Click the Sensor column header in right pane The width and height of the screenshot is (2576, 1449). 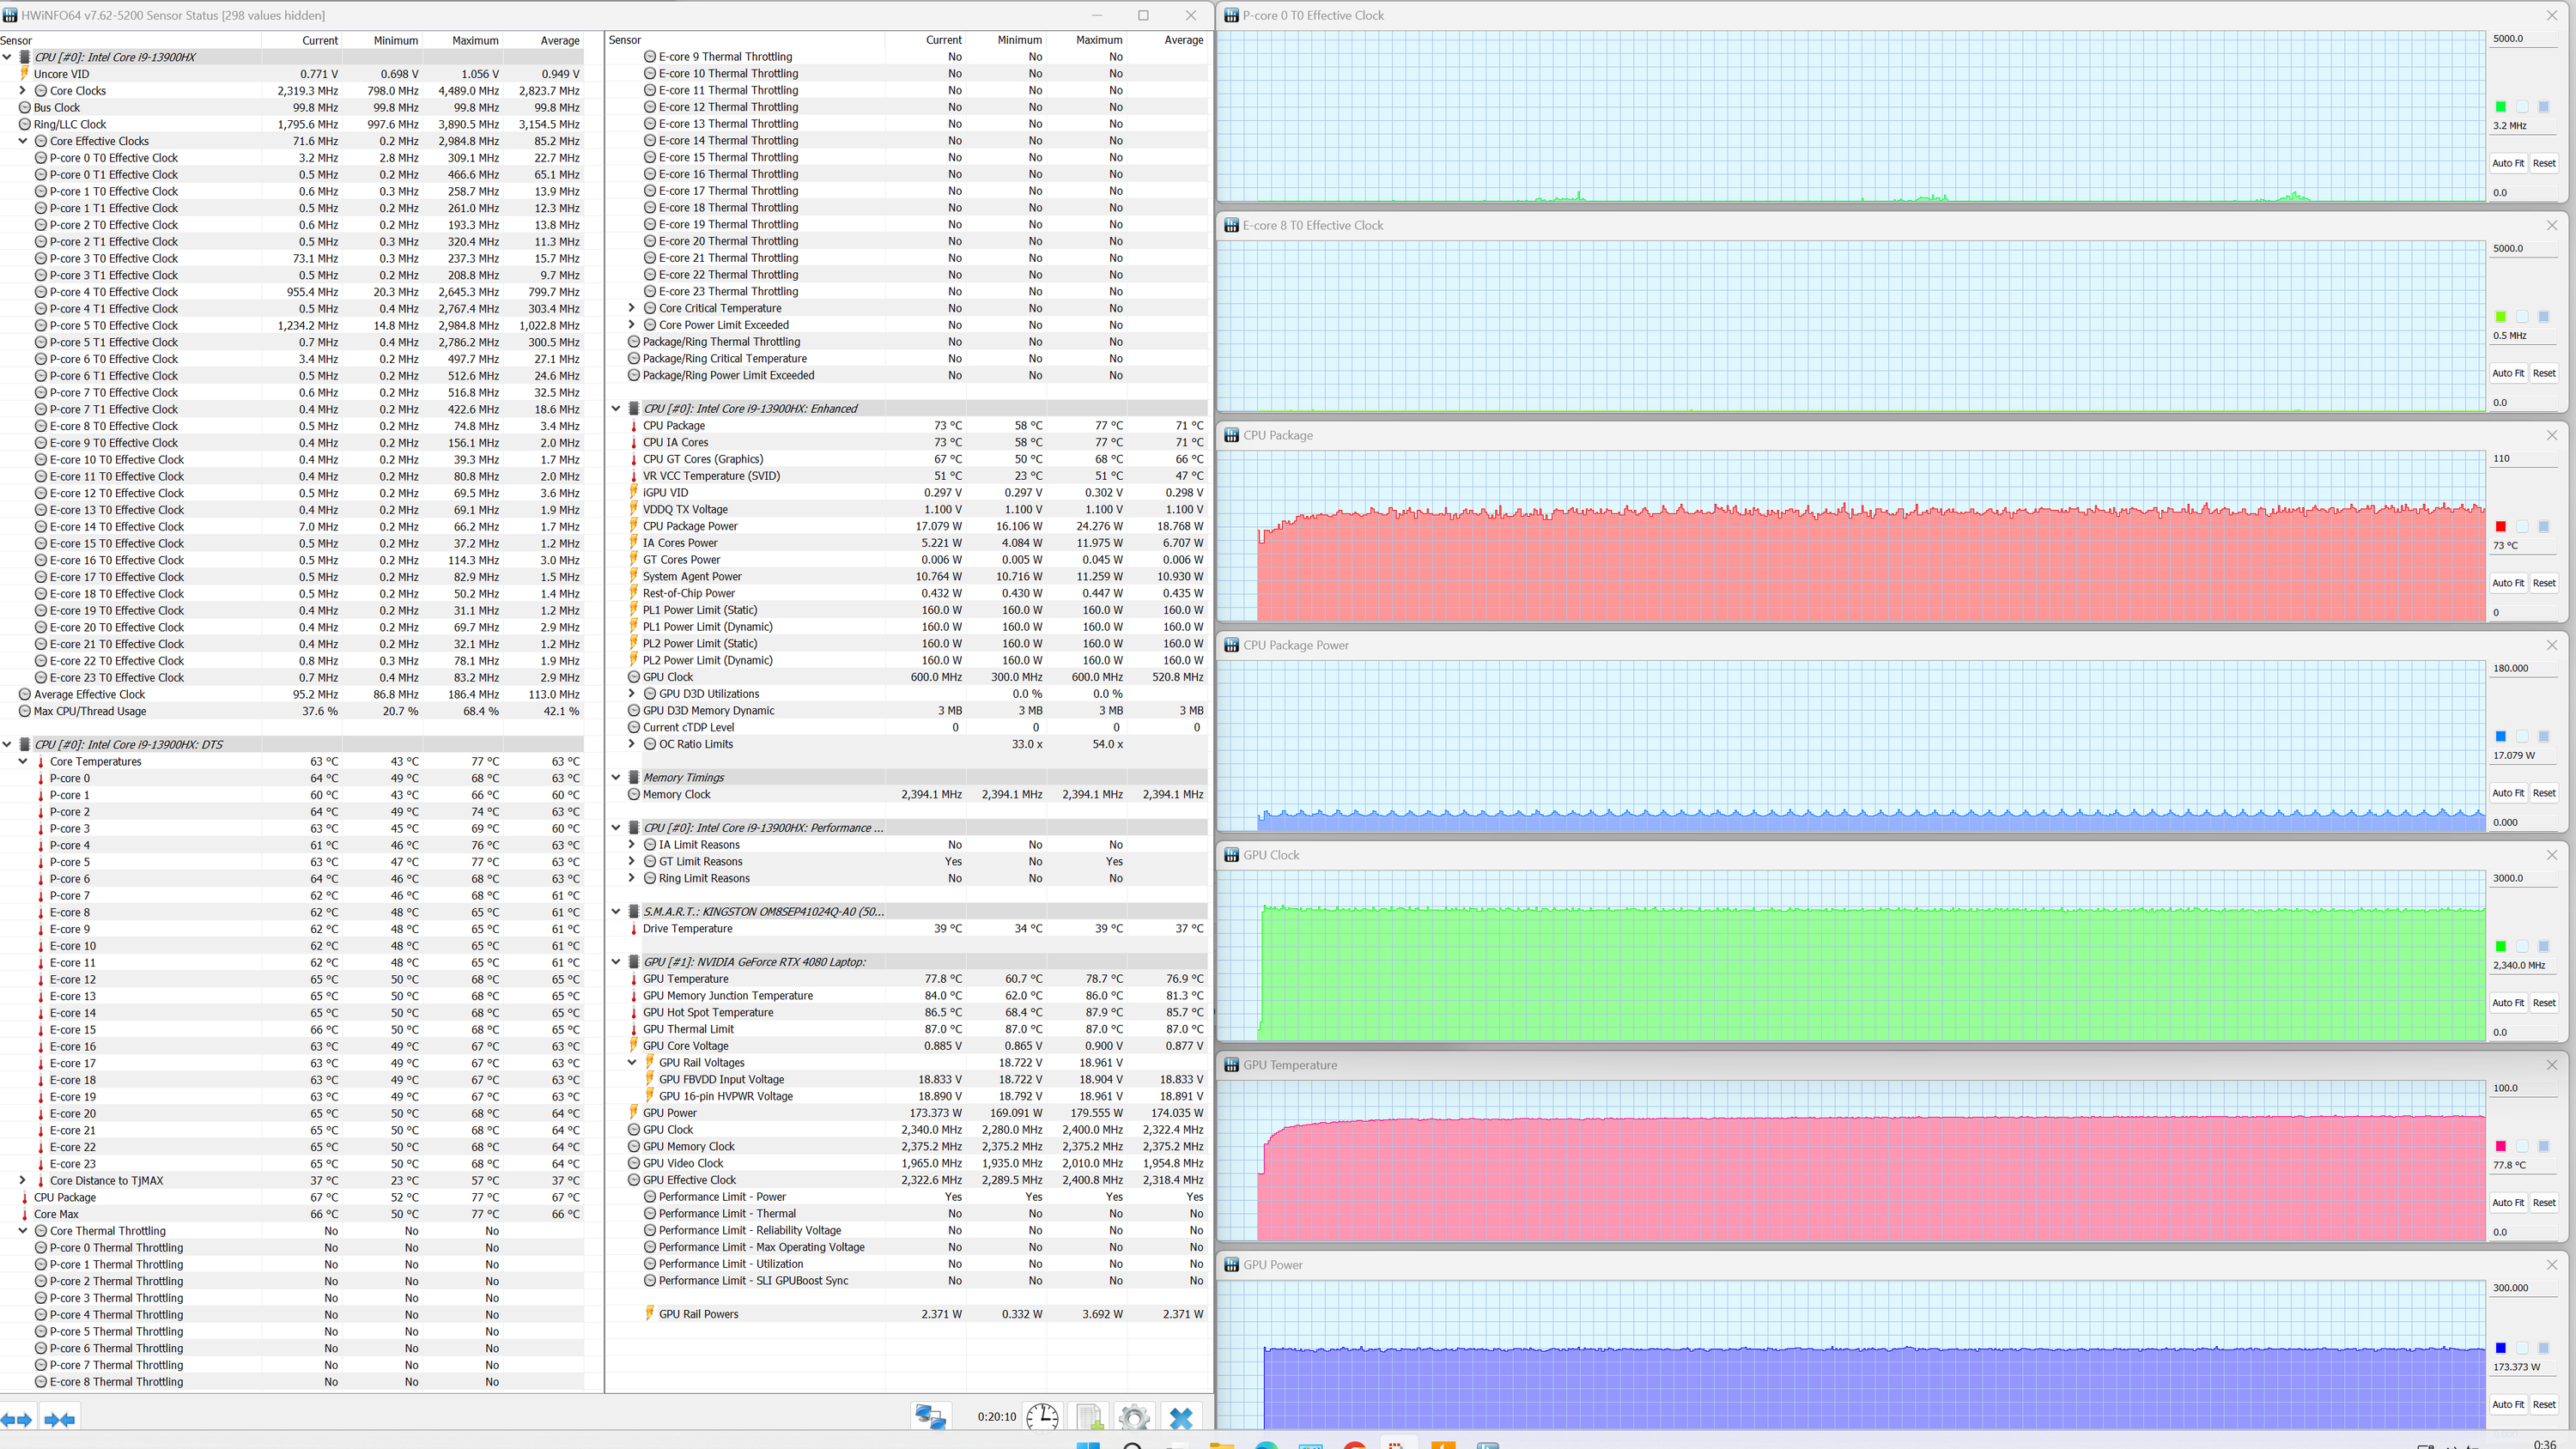pos(625,40)
